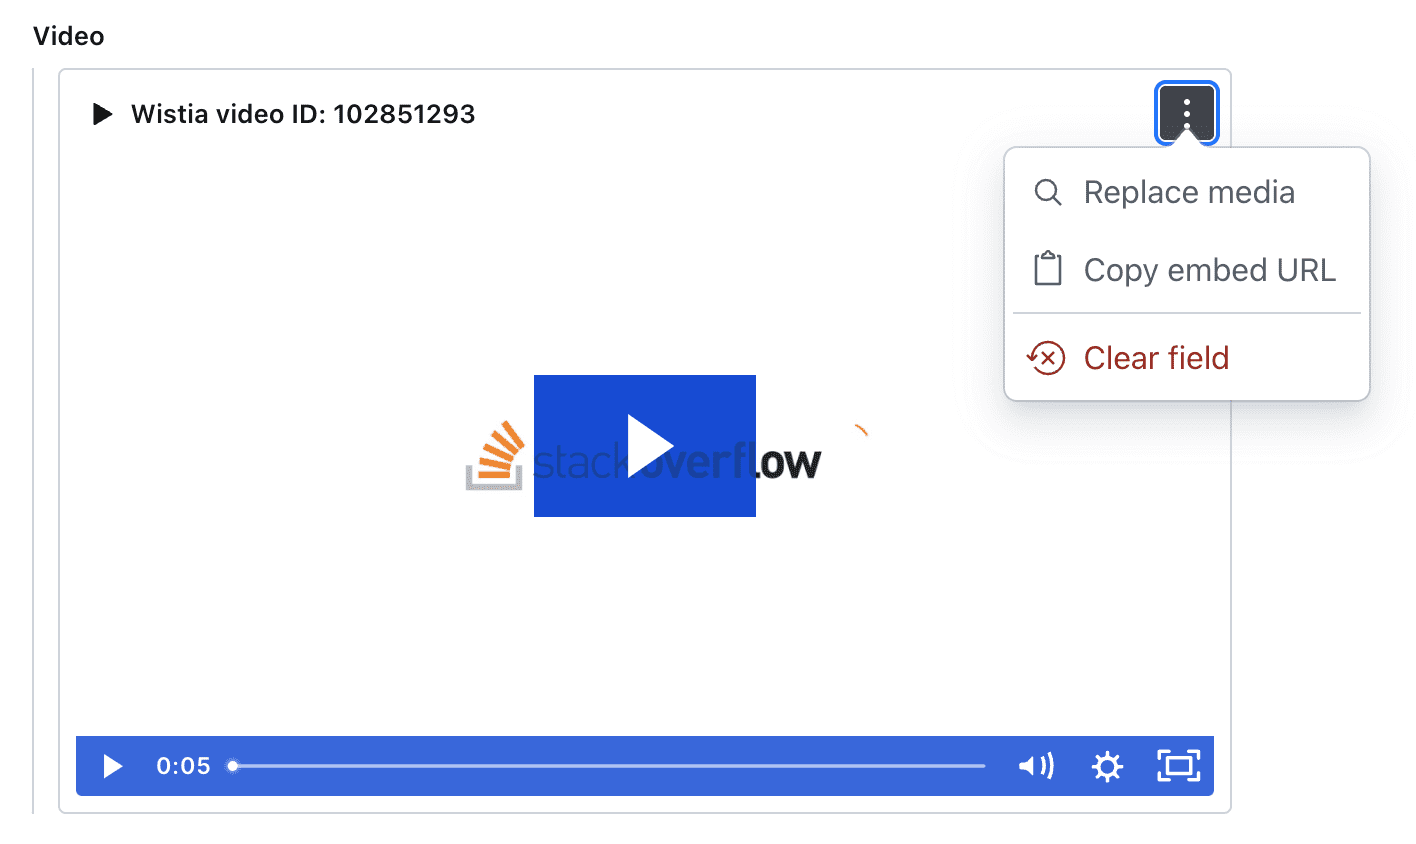Click the orange loading spinner mark
Screen dimensions: 1416x844
pos(861,431)
